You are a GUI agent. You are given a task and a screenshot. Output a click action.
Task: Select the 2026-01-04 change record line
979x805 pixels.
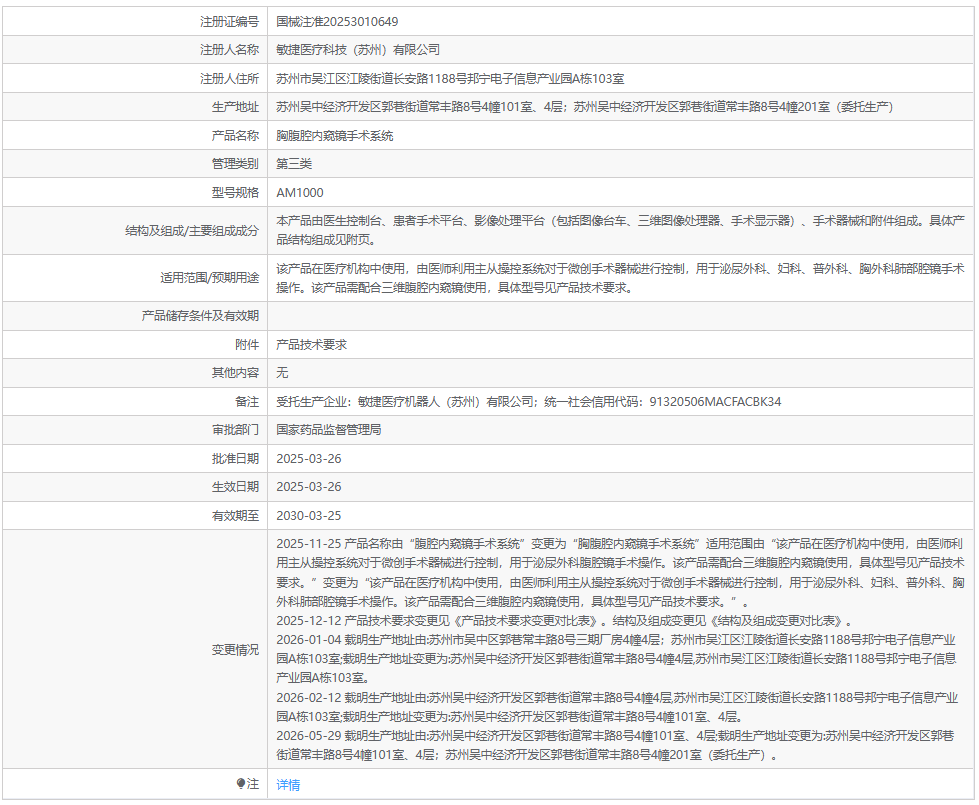point(617,659)
